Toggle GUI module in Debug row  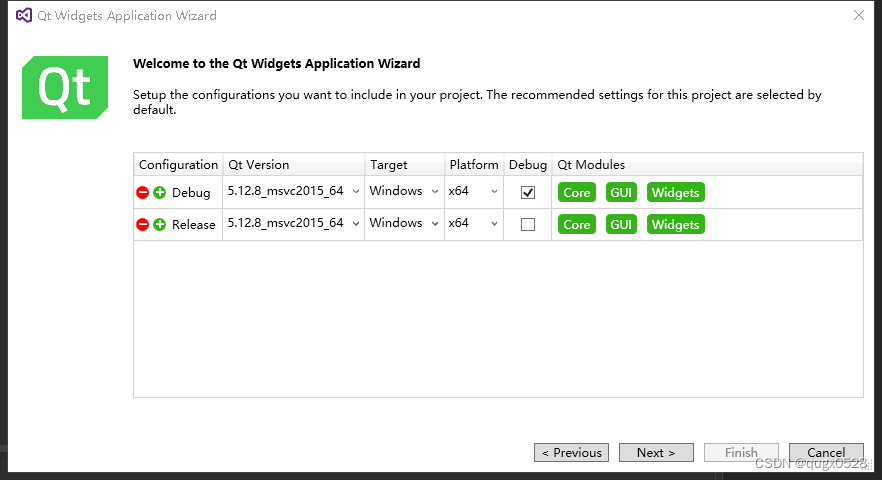pos(621,192)
